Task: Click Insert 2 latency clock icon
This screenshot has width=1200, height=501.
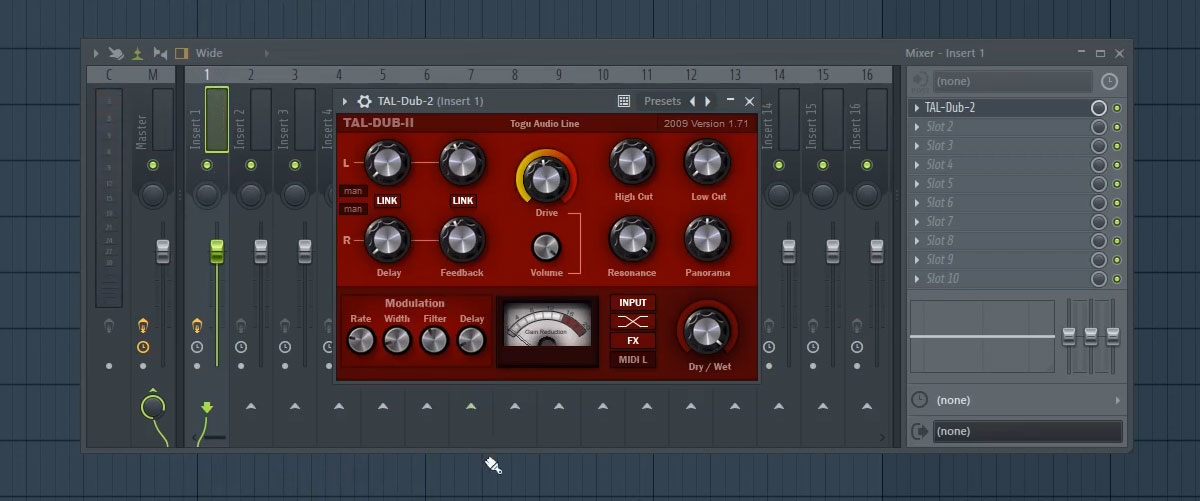Action: coord(241,347)
